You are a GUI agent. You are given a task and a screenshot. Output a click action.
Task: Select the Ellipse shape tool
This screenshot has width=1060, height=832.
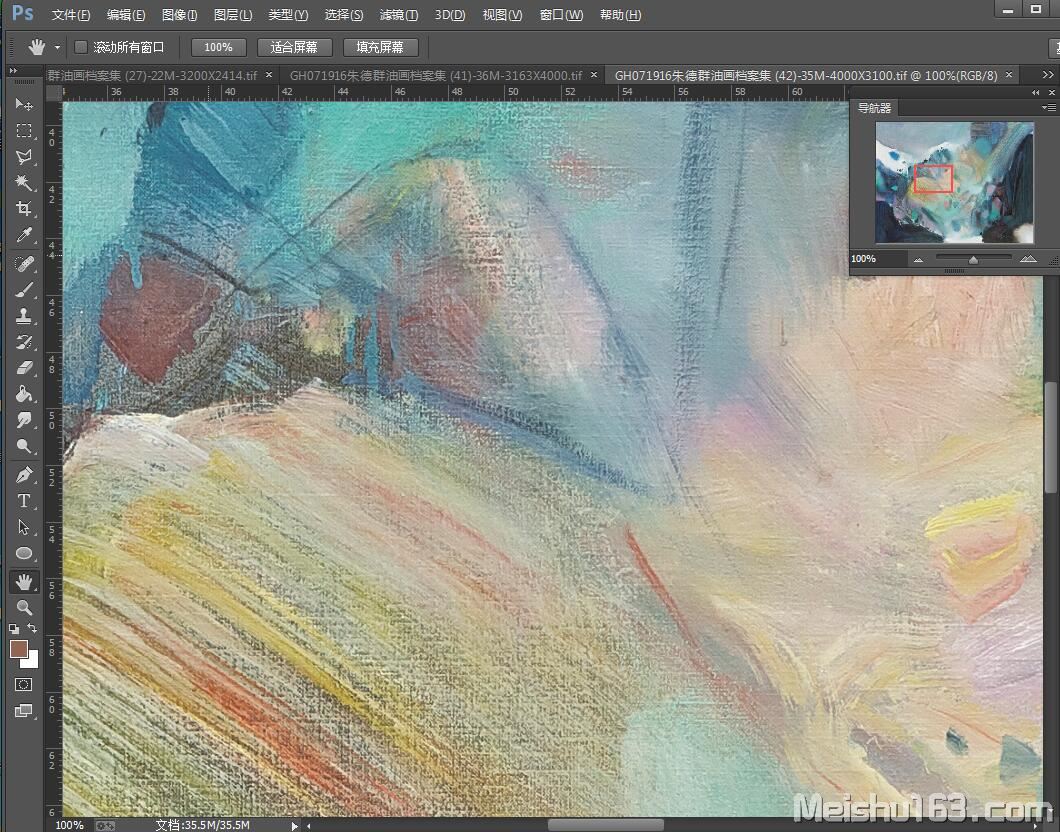point(24,554)
